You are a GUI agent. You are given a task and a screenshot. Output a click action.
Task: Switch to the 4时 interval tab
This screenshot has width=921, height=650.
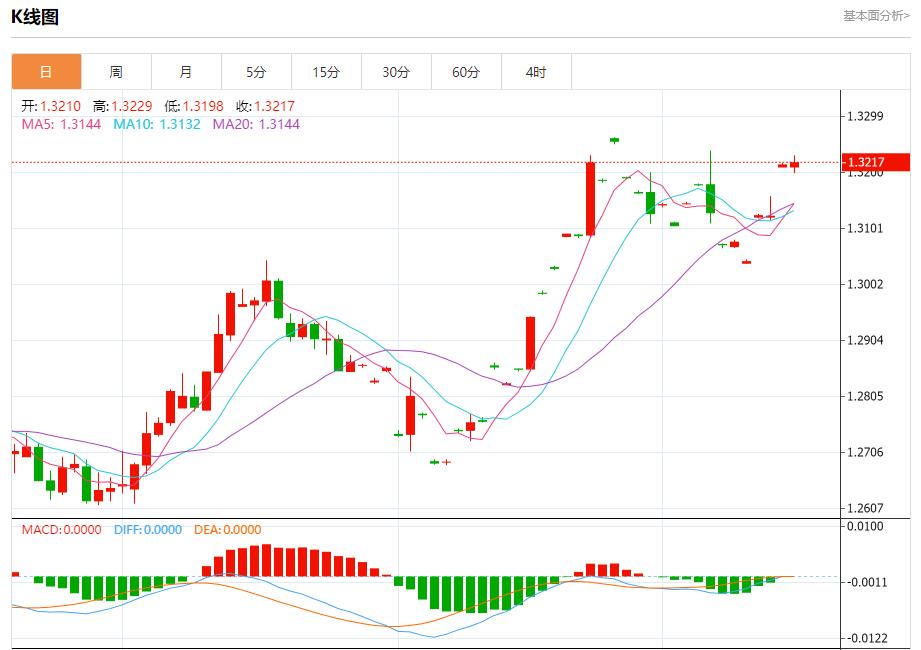pyautogui.click(x=536, y=72)
